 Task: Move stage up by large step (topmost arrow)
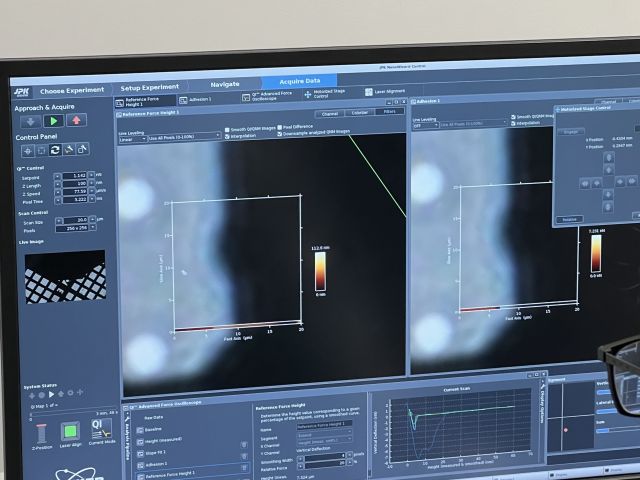pyautogui.click(x=609, y=157)
